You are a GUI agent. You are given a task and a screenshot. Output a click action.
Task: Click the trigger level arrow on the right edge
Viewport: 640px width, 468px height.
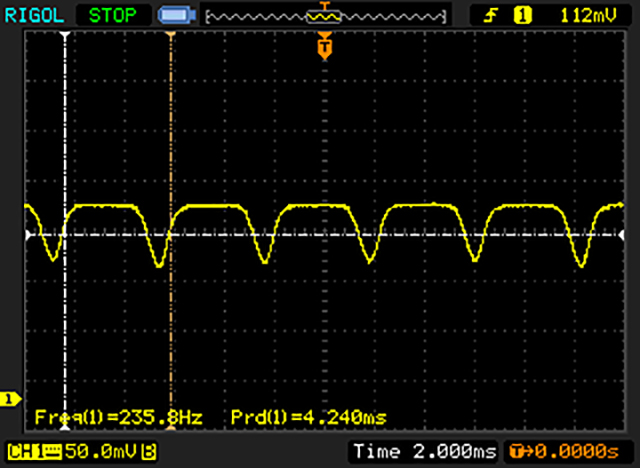pos(621,235)
